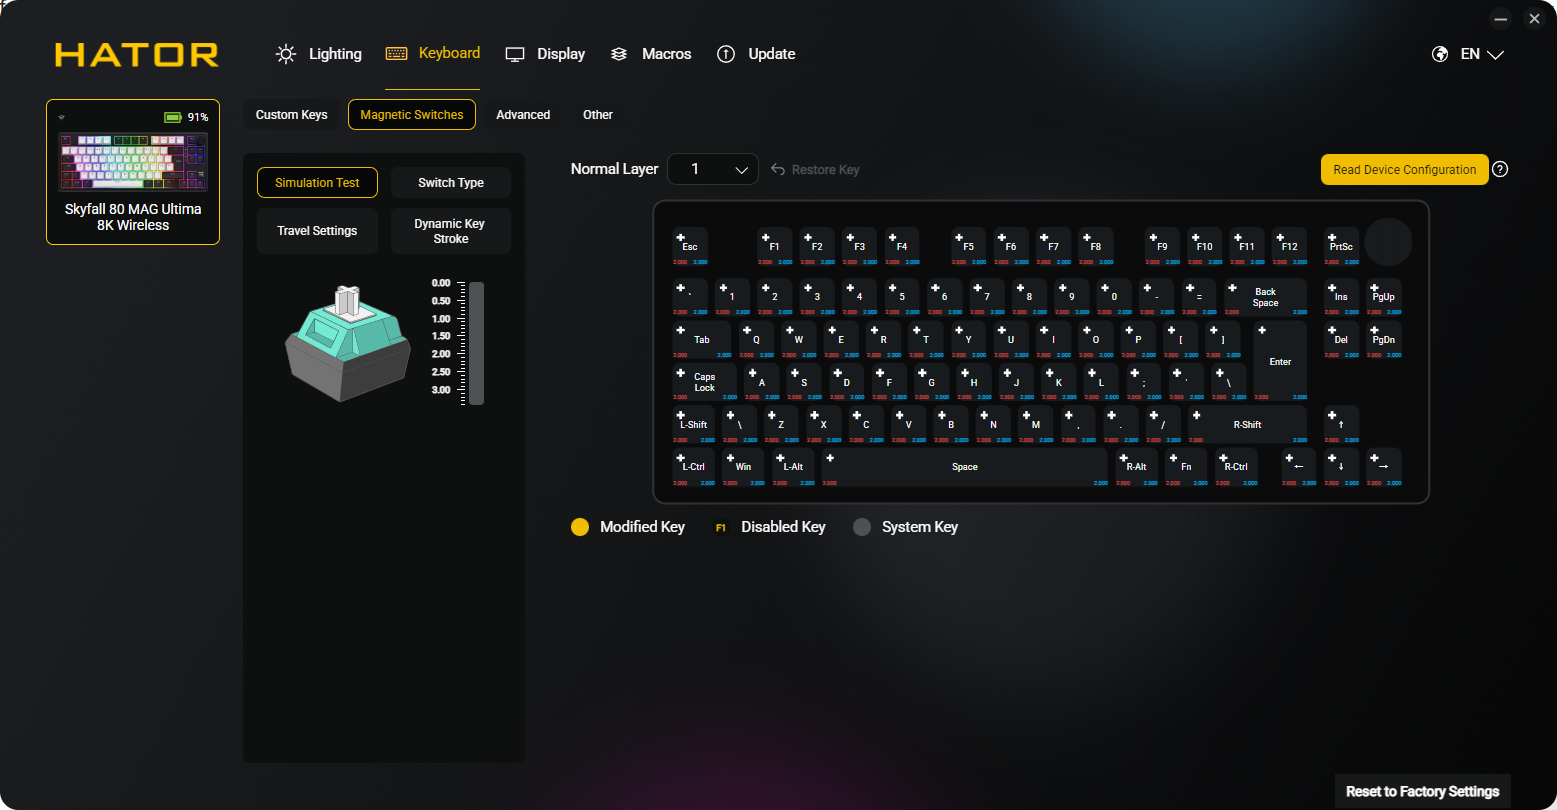This screenshot has width=1557, height=810.
Task: Select the L-Shift key
Action: pyautogui.click(x=693, y=425)
